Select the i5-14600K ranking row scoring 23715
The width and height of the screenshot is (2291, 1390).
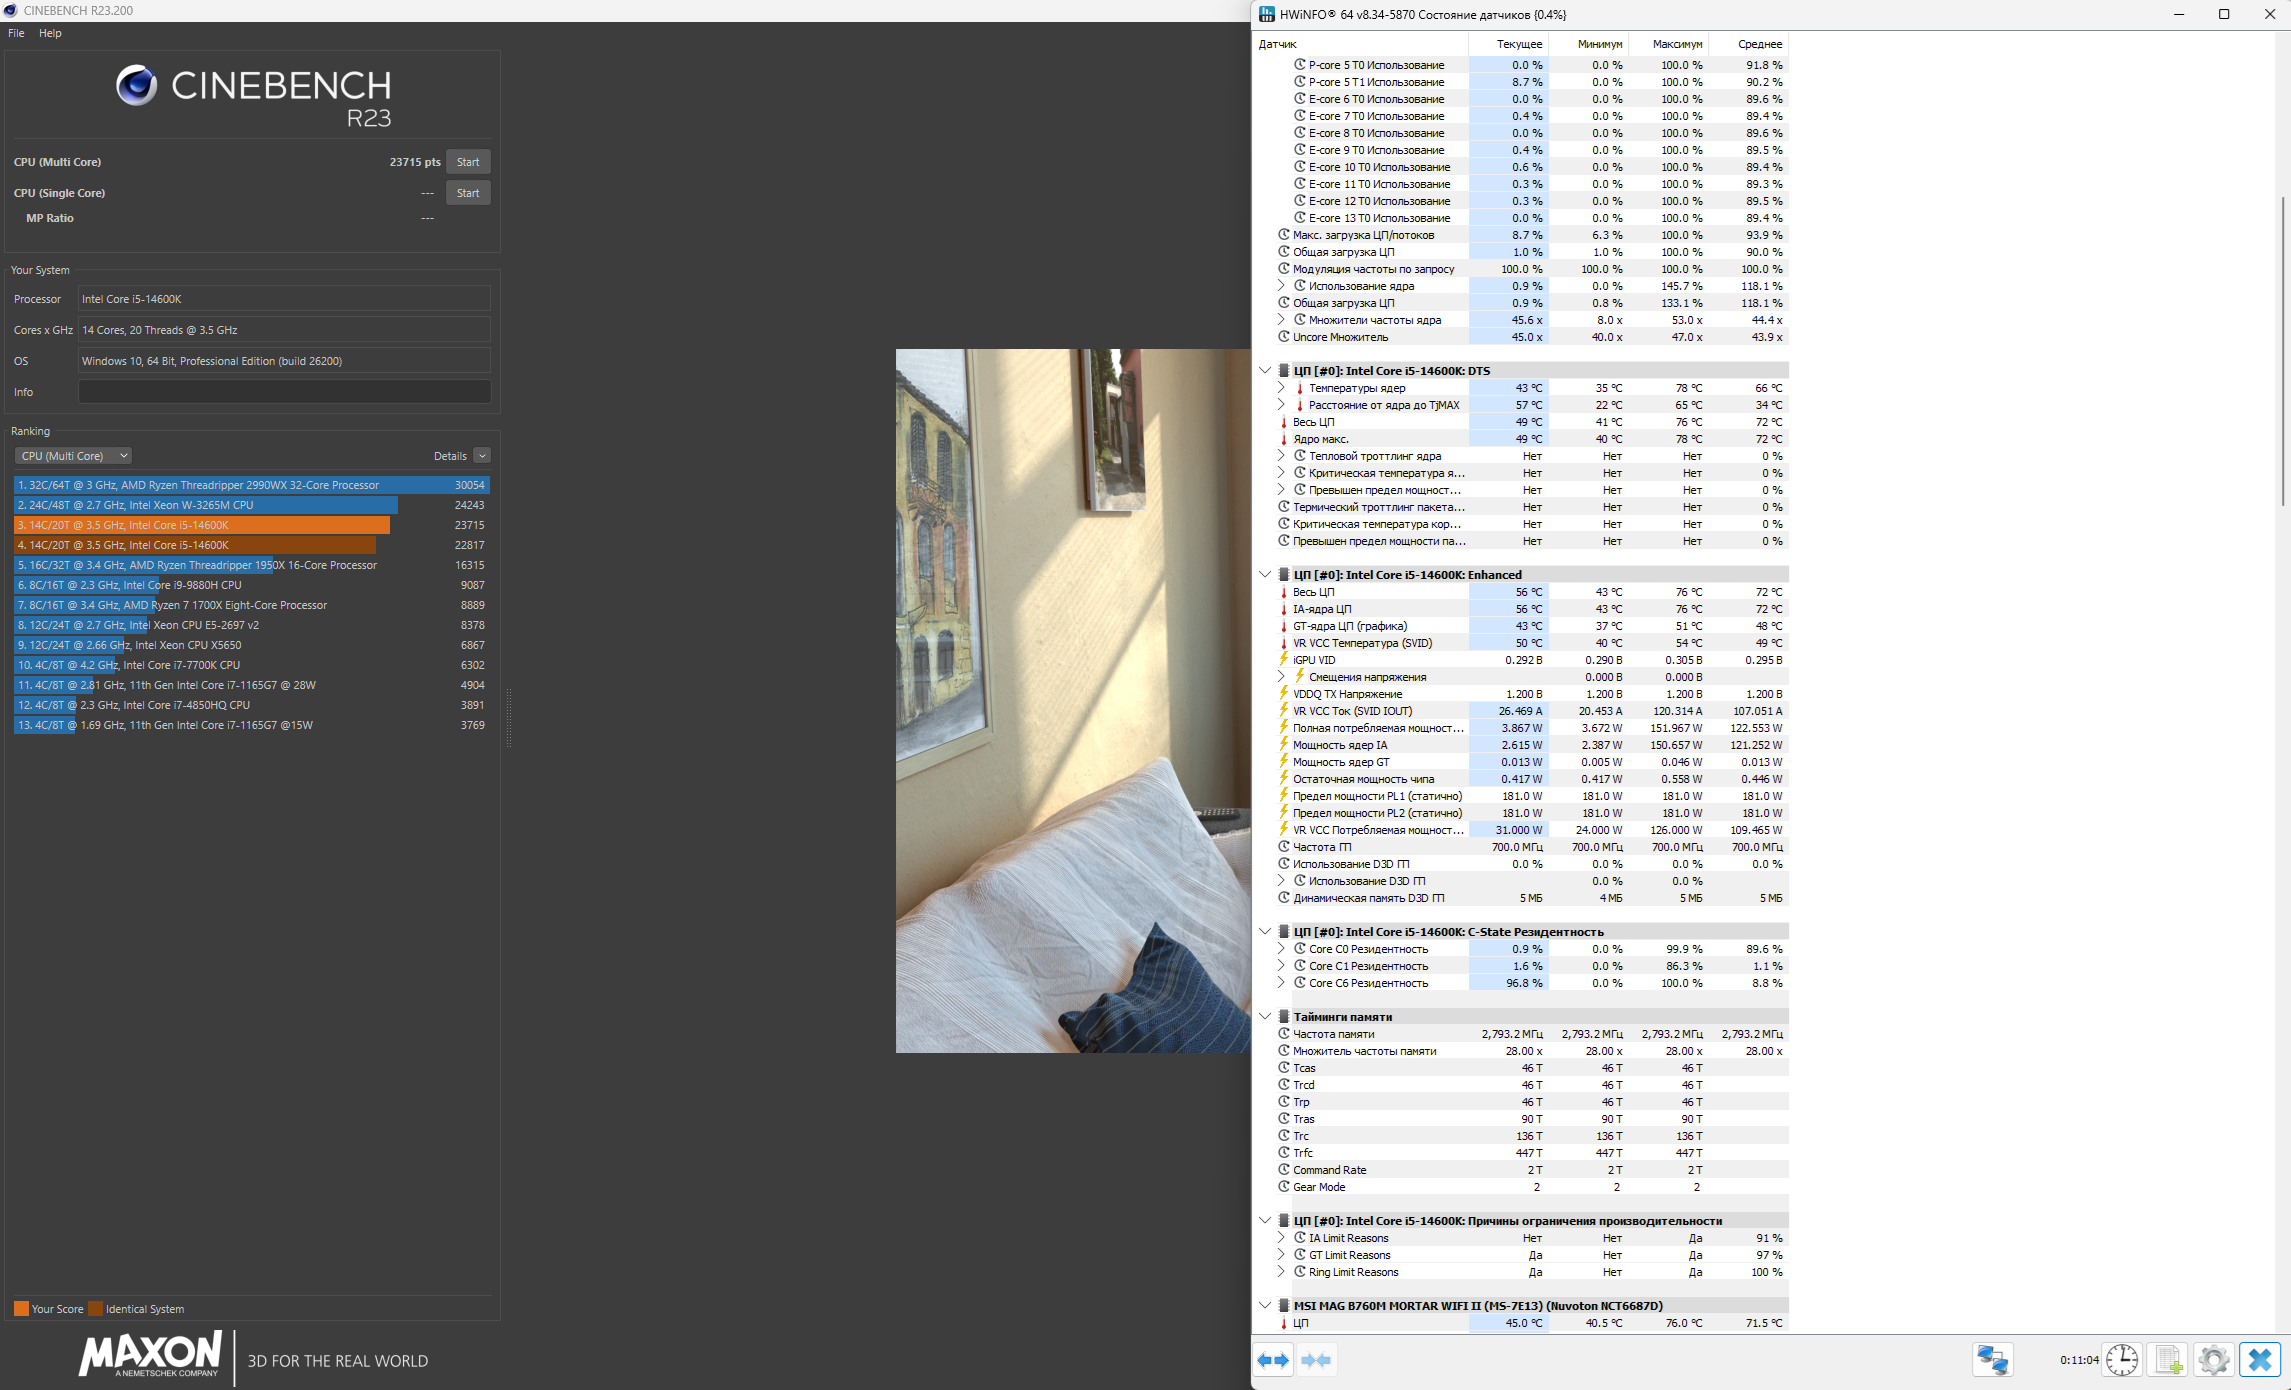coord(251,525)
